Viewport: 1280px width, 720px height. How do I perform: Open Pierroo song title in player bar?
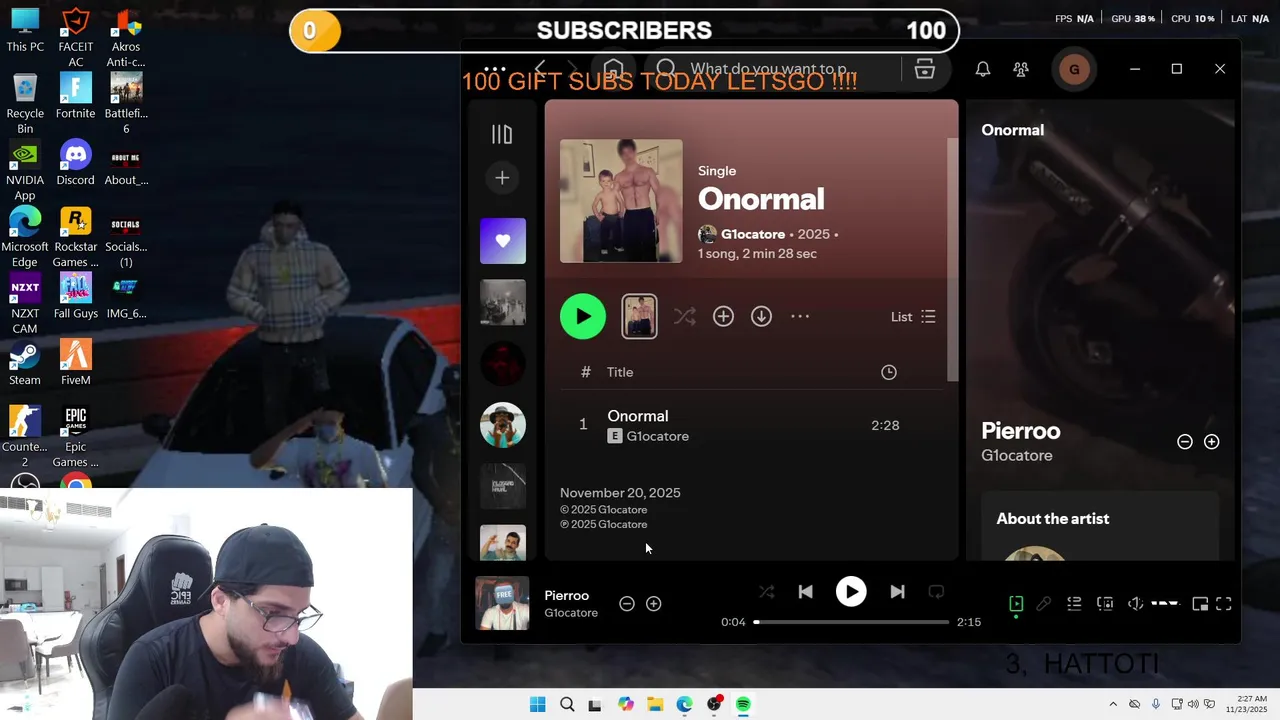(x=567, y=596)
